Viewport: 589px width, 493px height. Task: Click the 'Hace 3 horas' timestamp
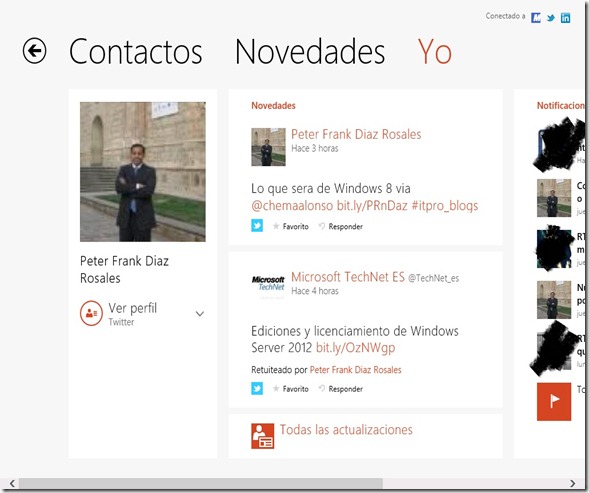[x=315, y=148]
